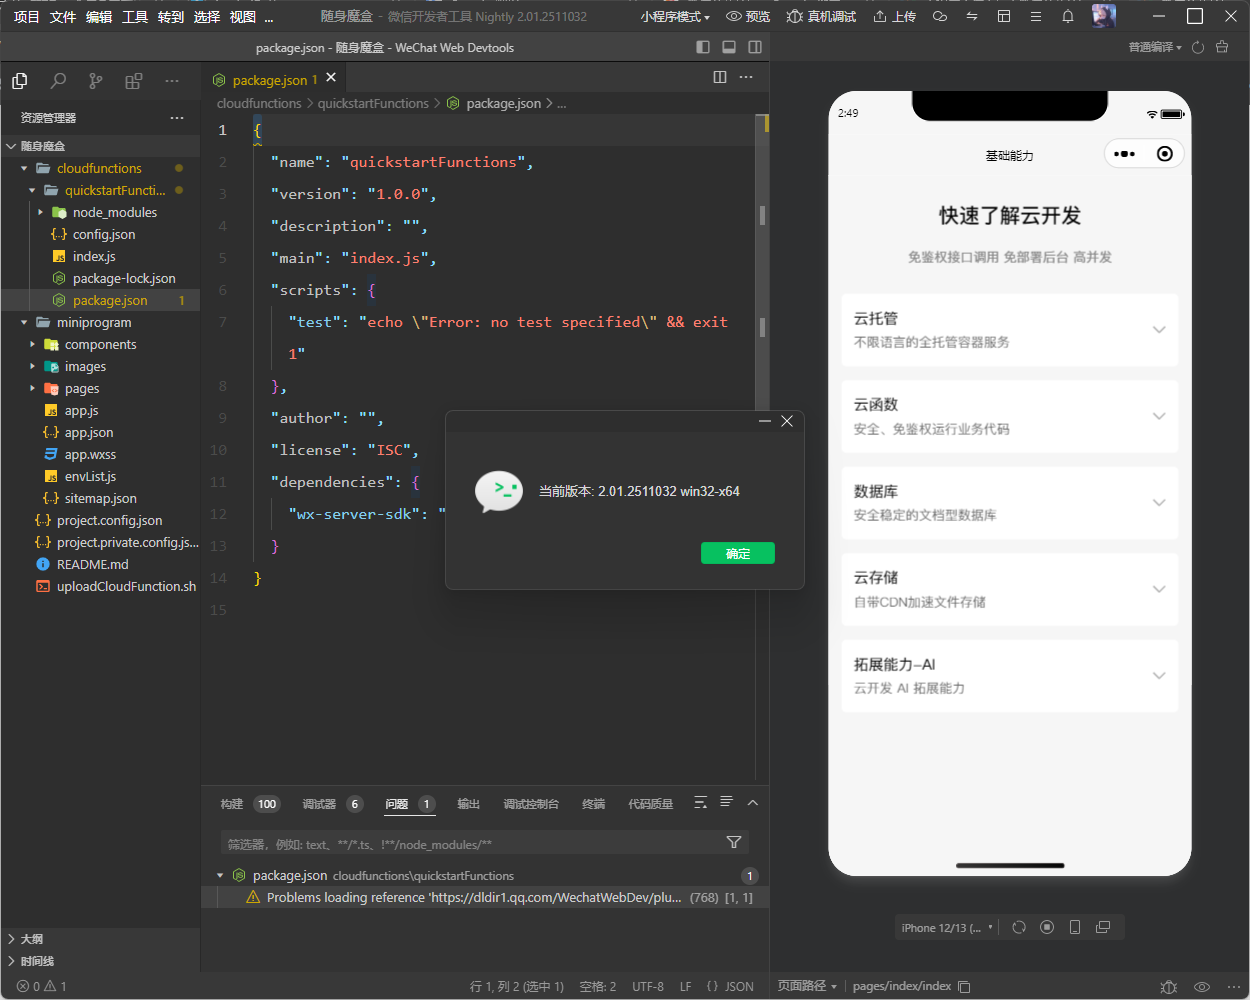Toggle collapse-all view in problems panel
1250x1000 pixels.
pyautogui.click(x=700, y=803)
